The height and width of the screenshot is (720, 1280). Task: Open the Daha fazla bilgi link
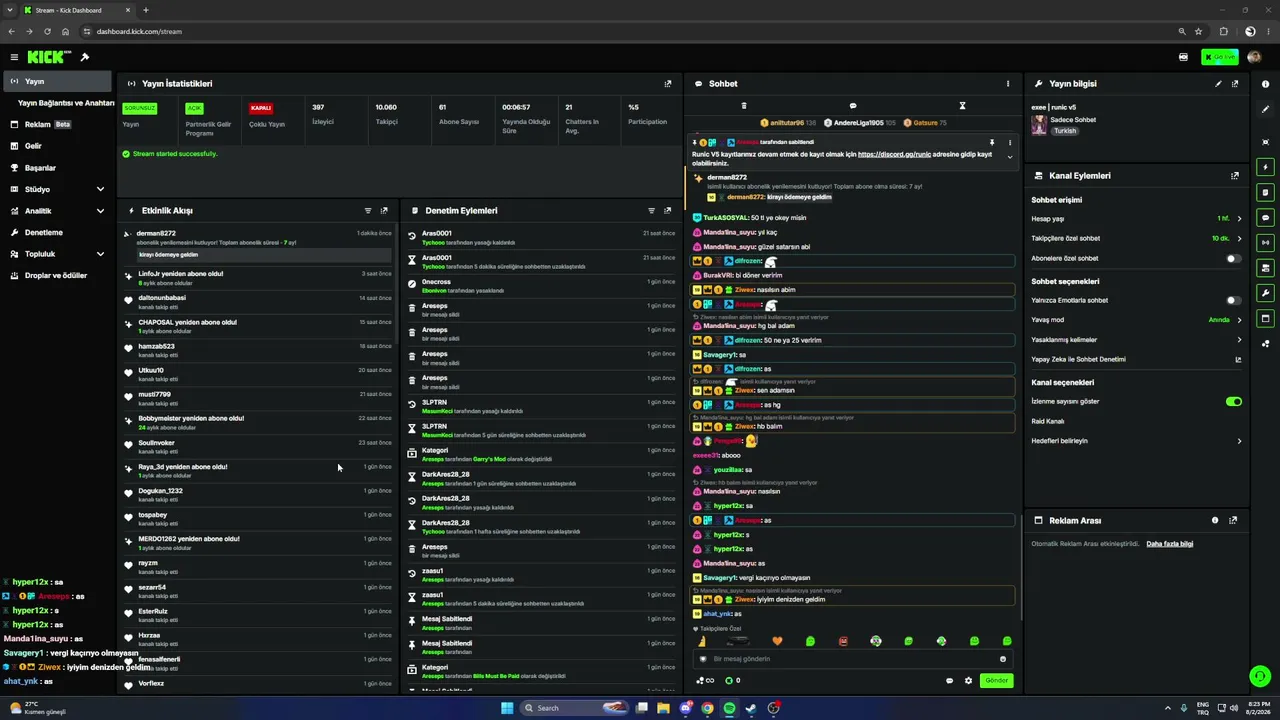tap(1169, 544)
